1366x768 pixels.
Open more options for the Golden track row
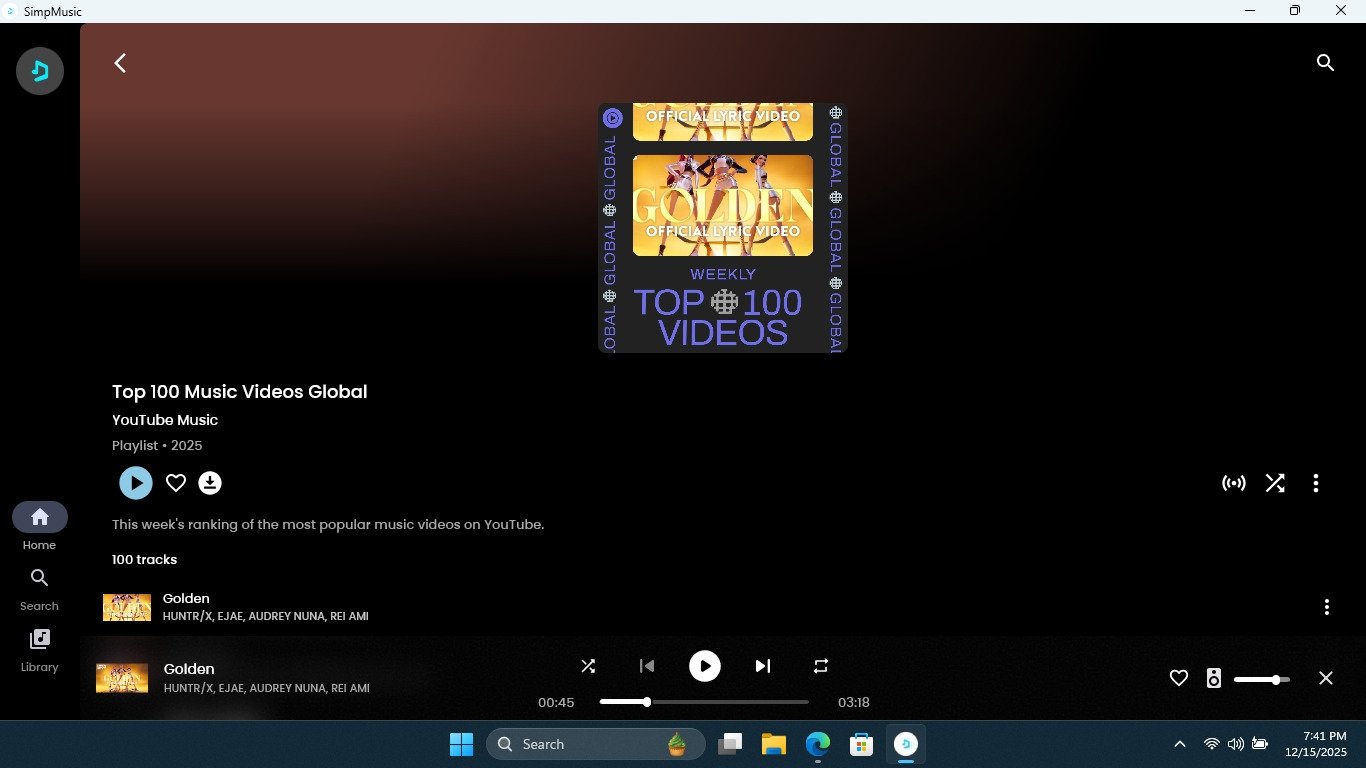pos(1326,607)
